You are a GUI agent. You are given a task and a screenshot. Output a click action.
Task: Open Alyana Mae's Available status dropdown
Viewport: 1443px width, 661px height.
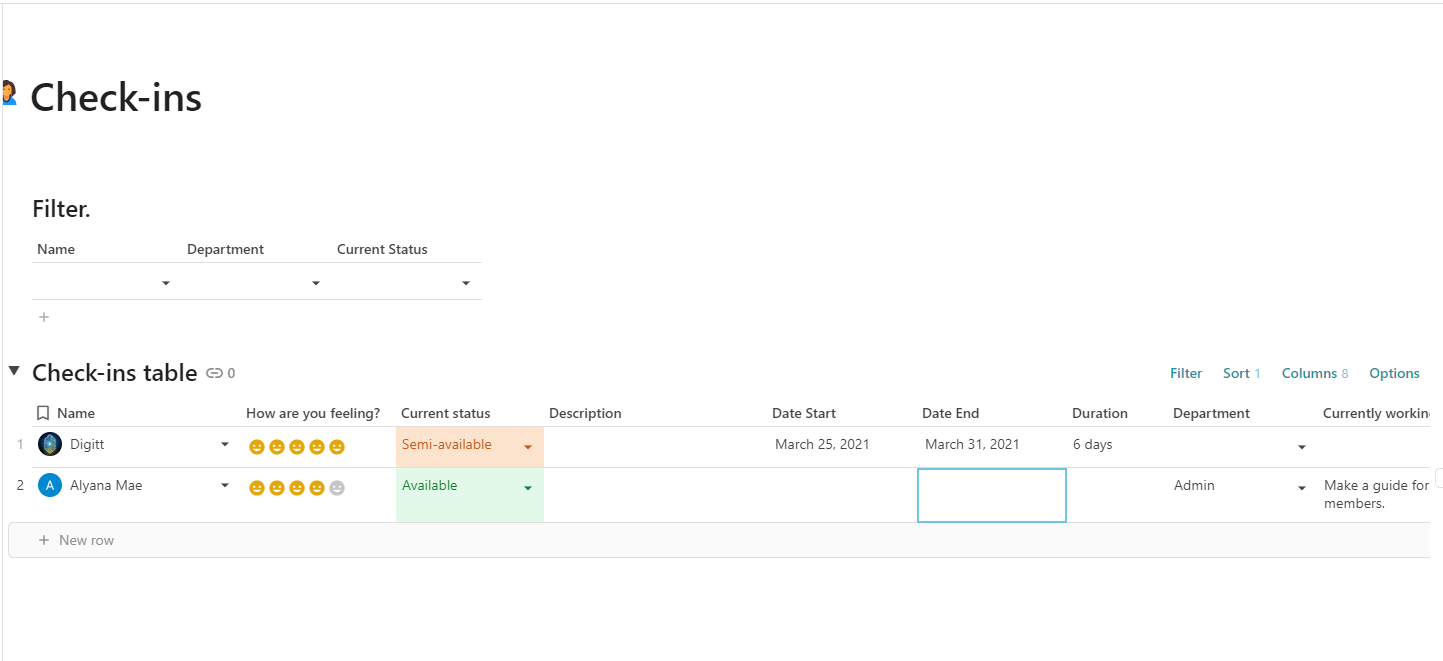point(528,488)
